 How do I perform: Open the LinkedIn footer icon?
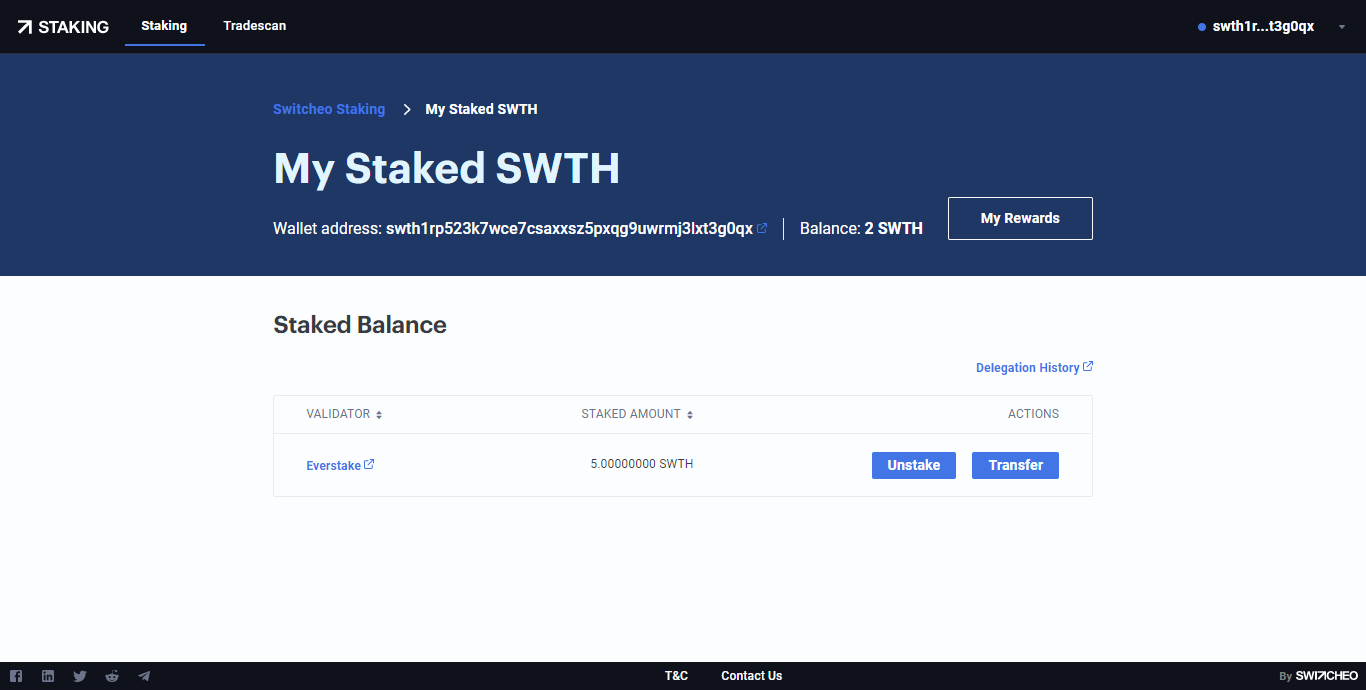coord(48,676)
